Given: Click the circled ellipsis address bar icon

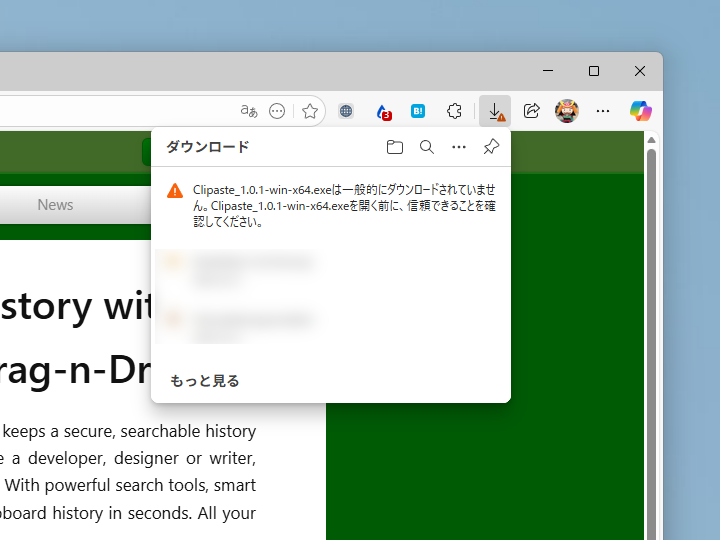Looking at the screenshot, I should coord(277,111).
